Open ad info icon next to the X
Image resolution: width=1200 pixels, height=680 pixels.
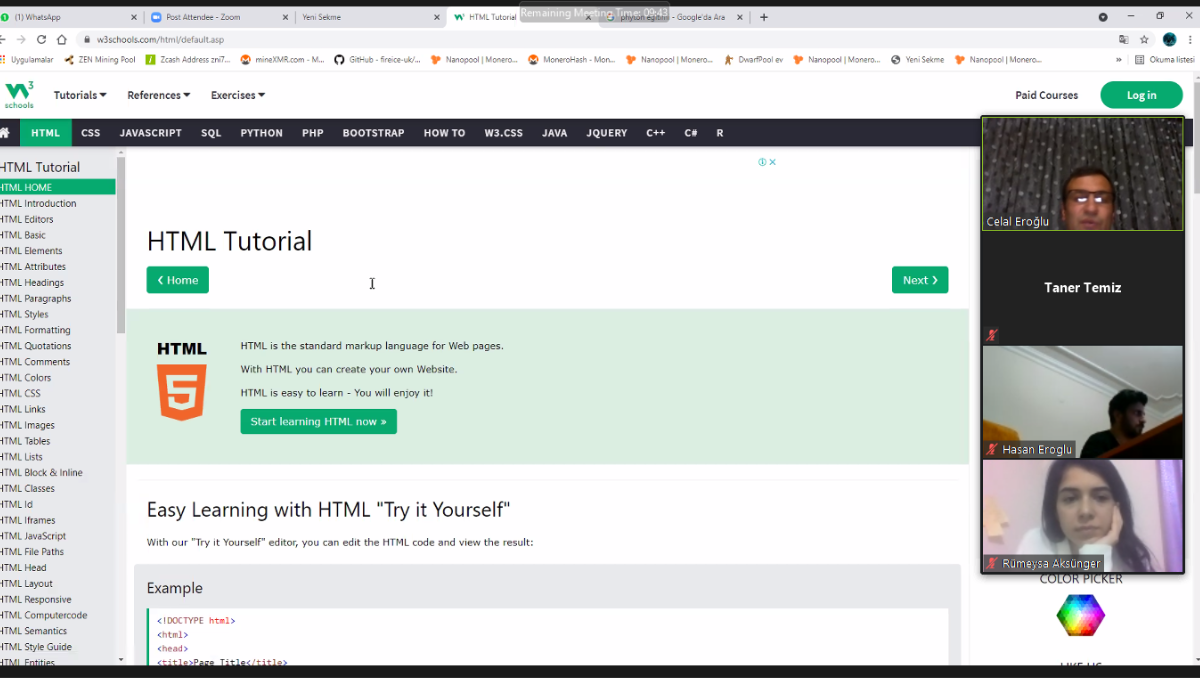pyautogui.click(x=762, y=162)
